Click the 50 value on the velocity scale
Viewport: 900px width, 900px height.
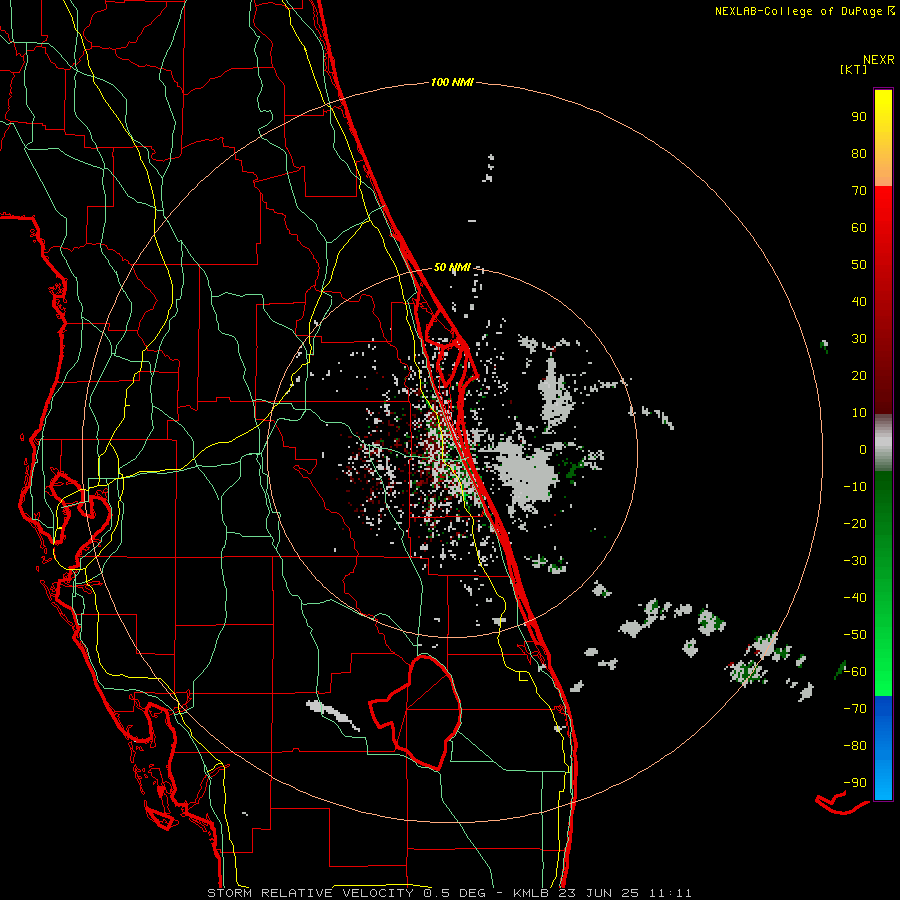859,265
